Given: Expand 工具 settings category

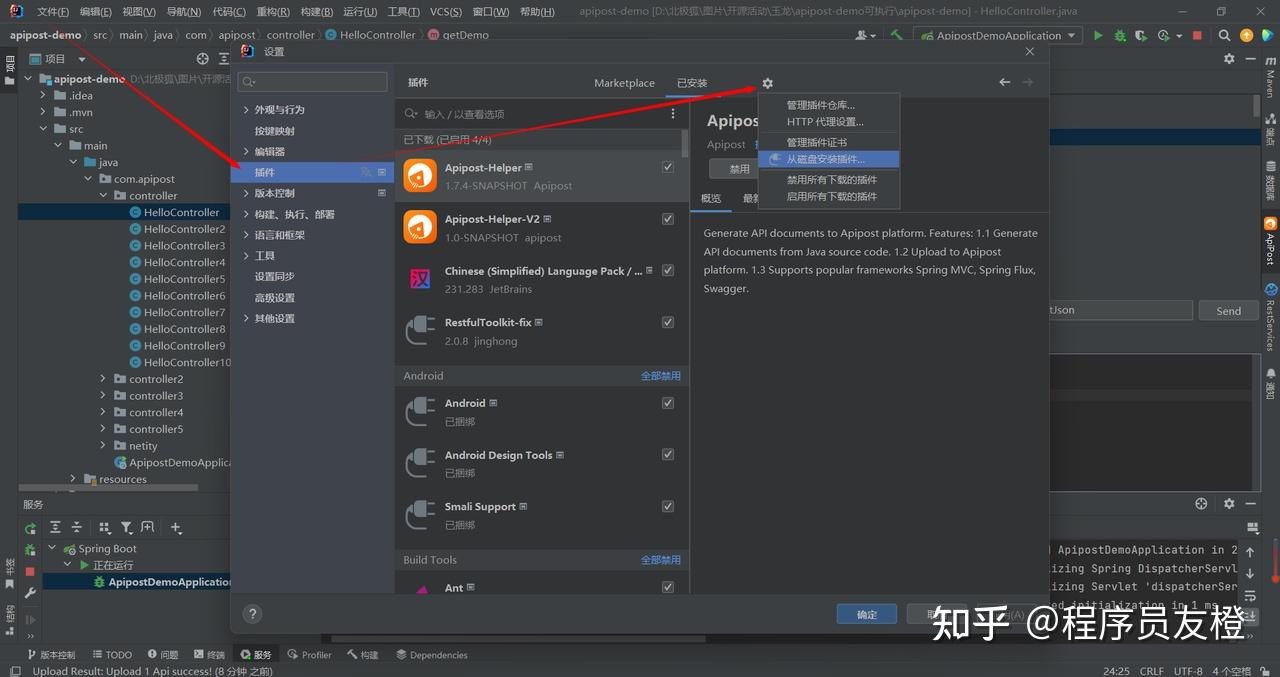Looking at the screenshot, I should 246,256.
